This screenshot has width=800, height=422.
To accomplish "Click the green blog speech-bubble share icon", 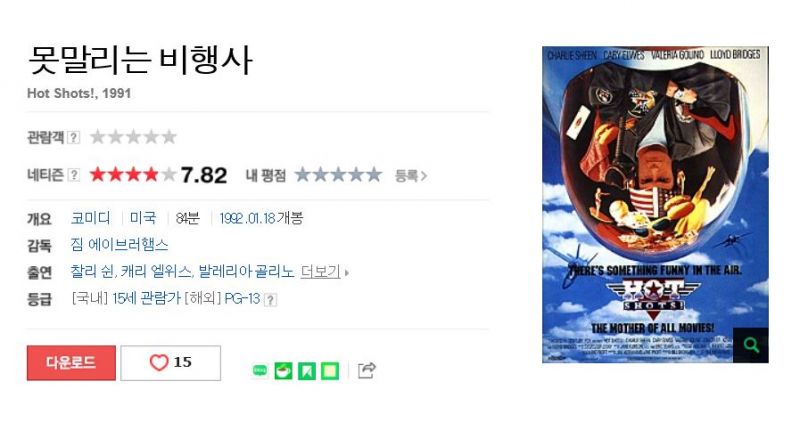I will [x=260, y=370].
